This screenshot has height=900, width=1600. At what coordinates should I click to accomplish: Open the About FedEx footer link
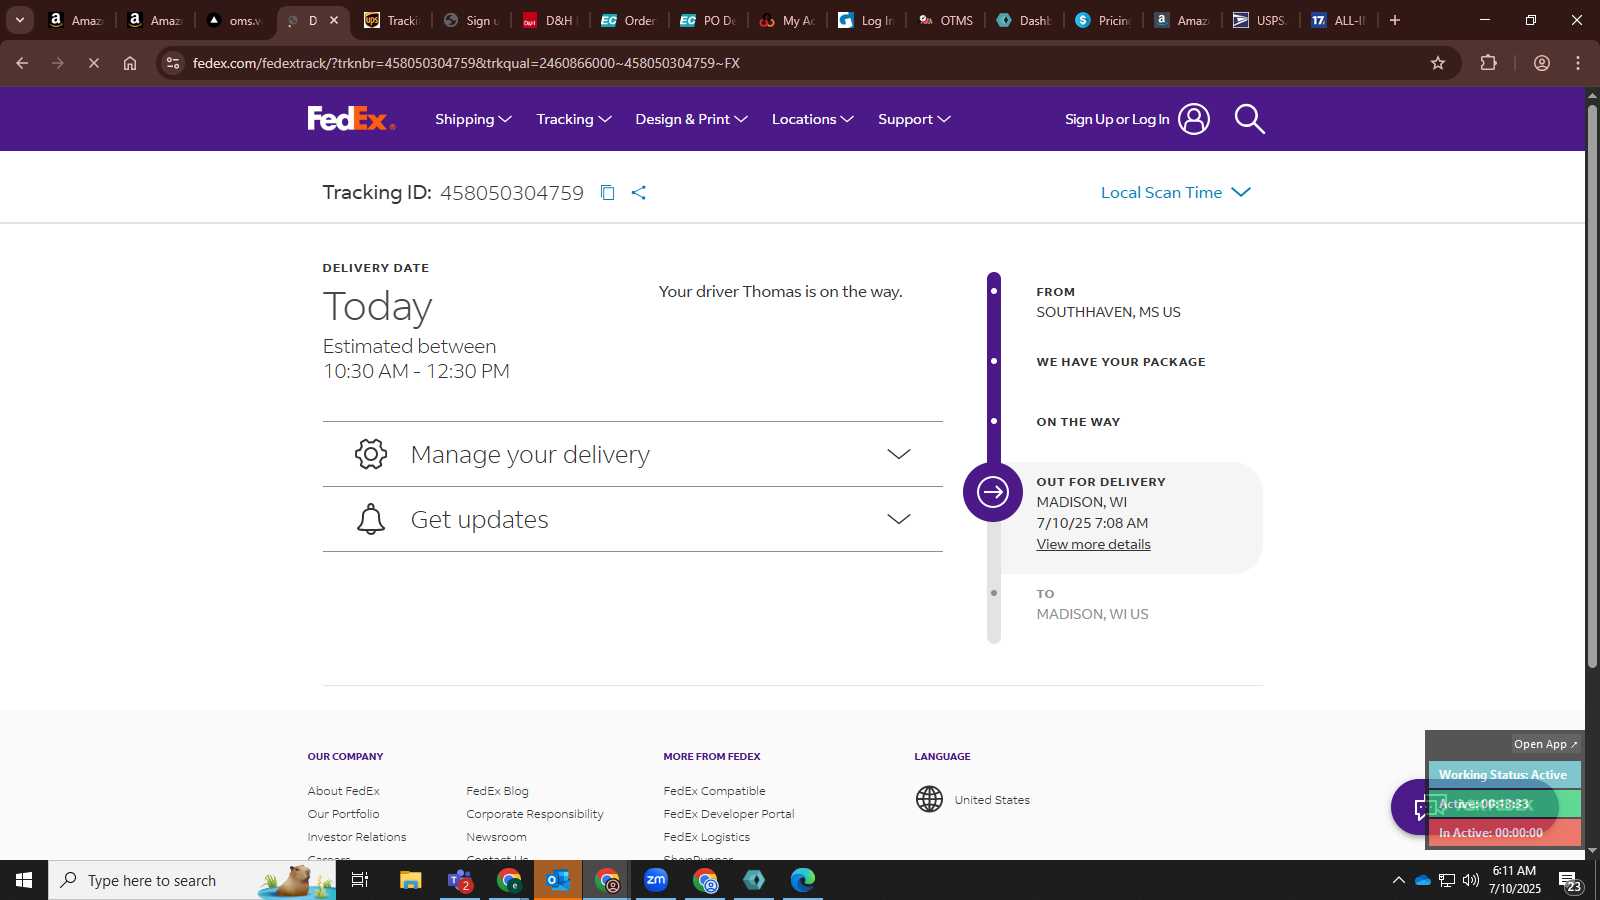tap(343, 791)
